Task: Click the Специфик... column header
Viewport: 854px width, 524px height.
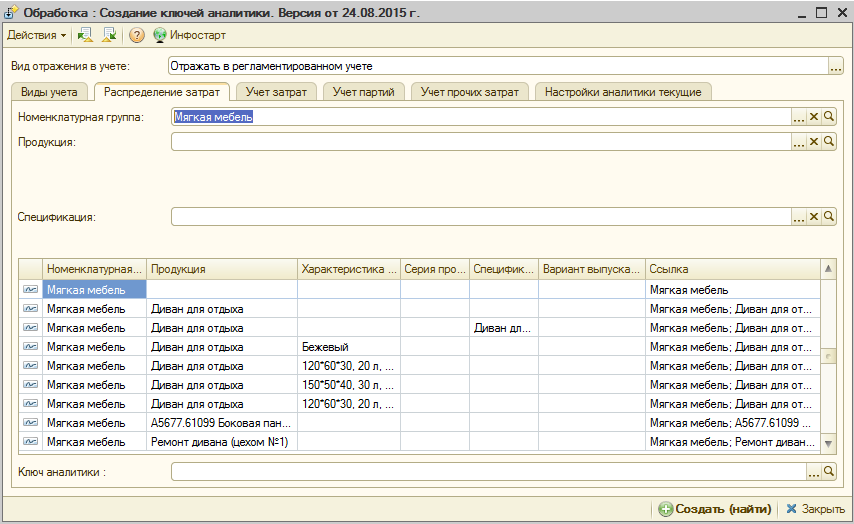Action: 503,269
